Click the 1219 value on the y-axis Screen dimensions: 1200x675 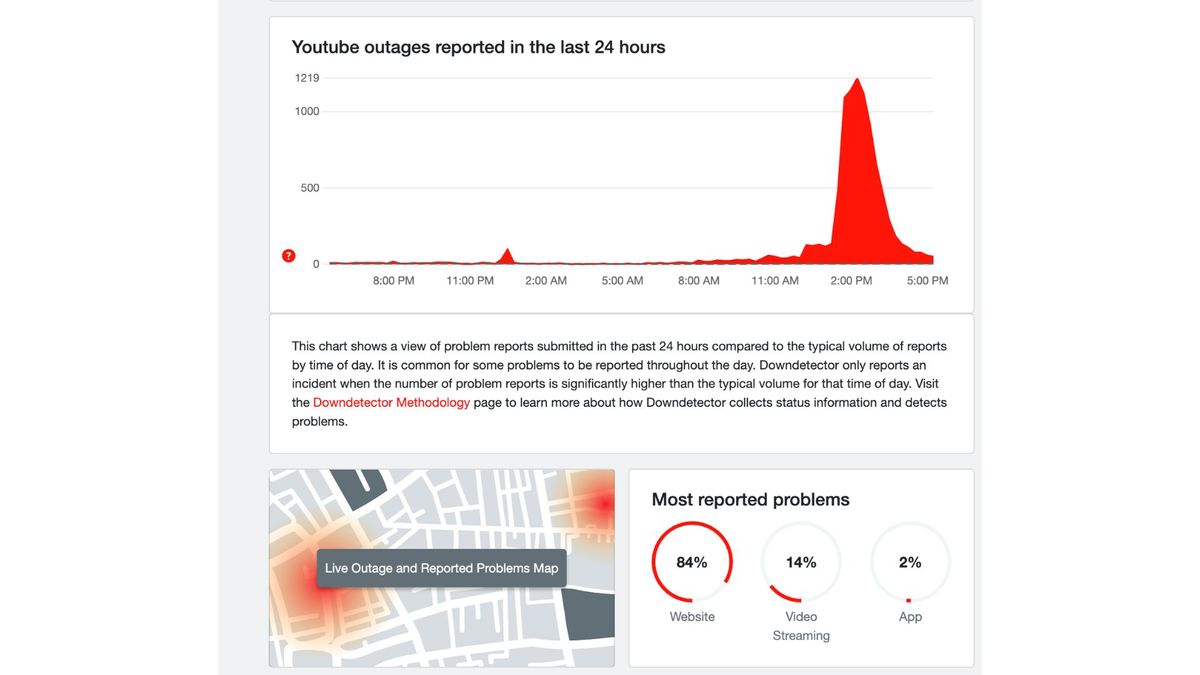click(x=306, y=77)
